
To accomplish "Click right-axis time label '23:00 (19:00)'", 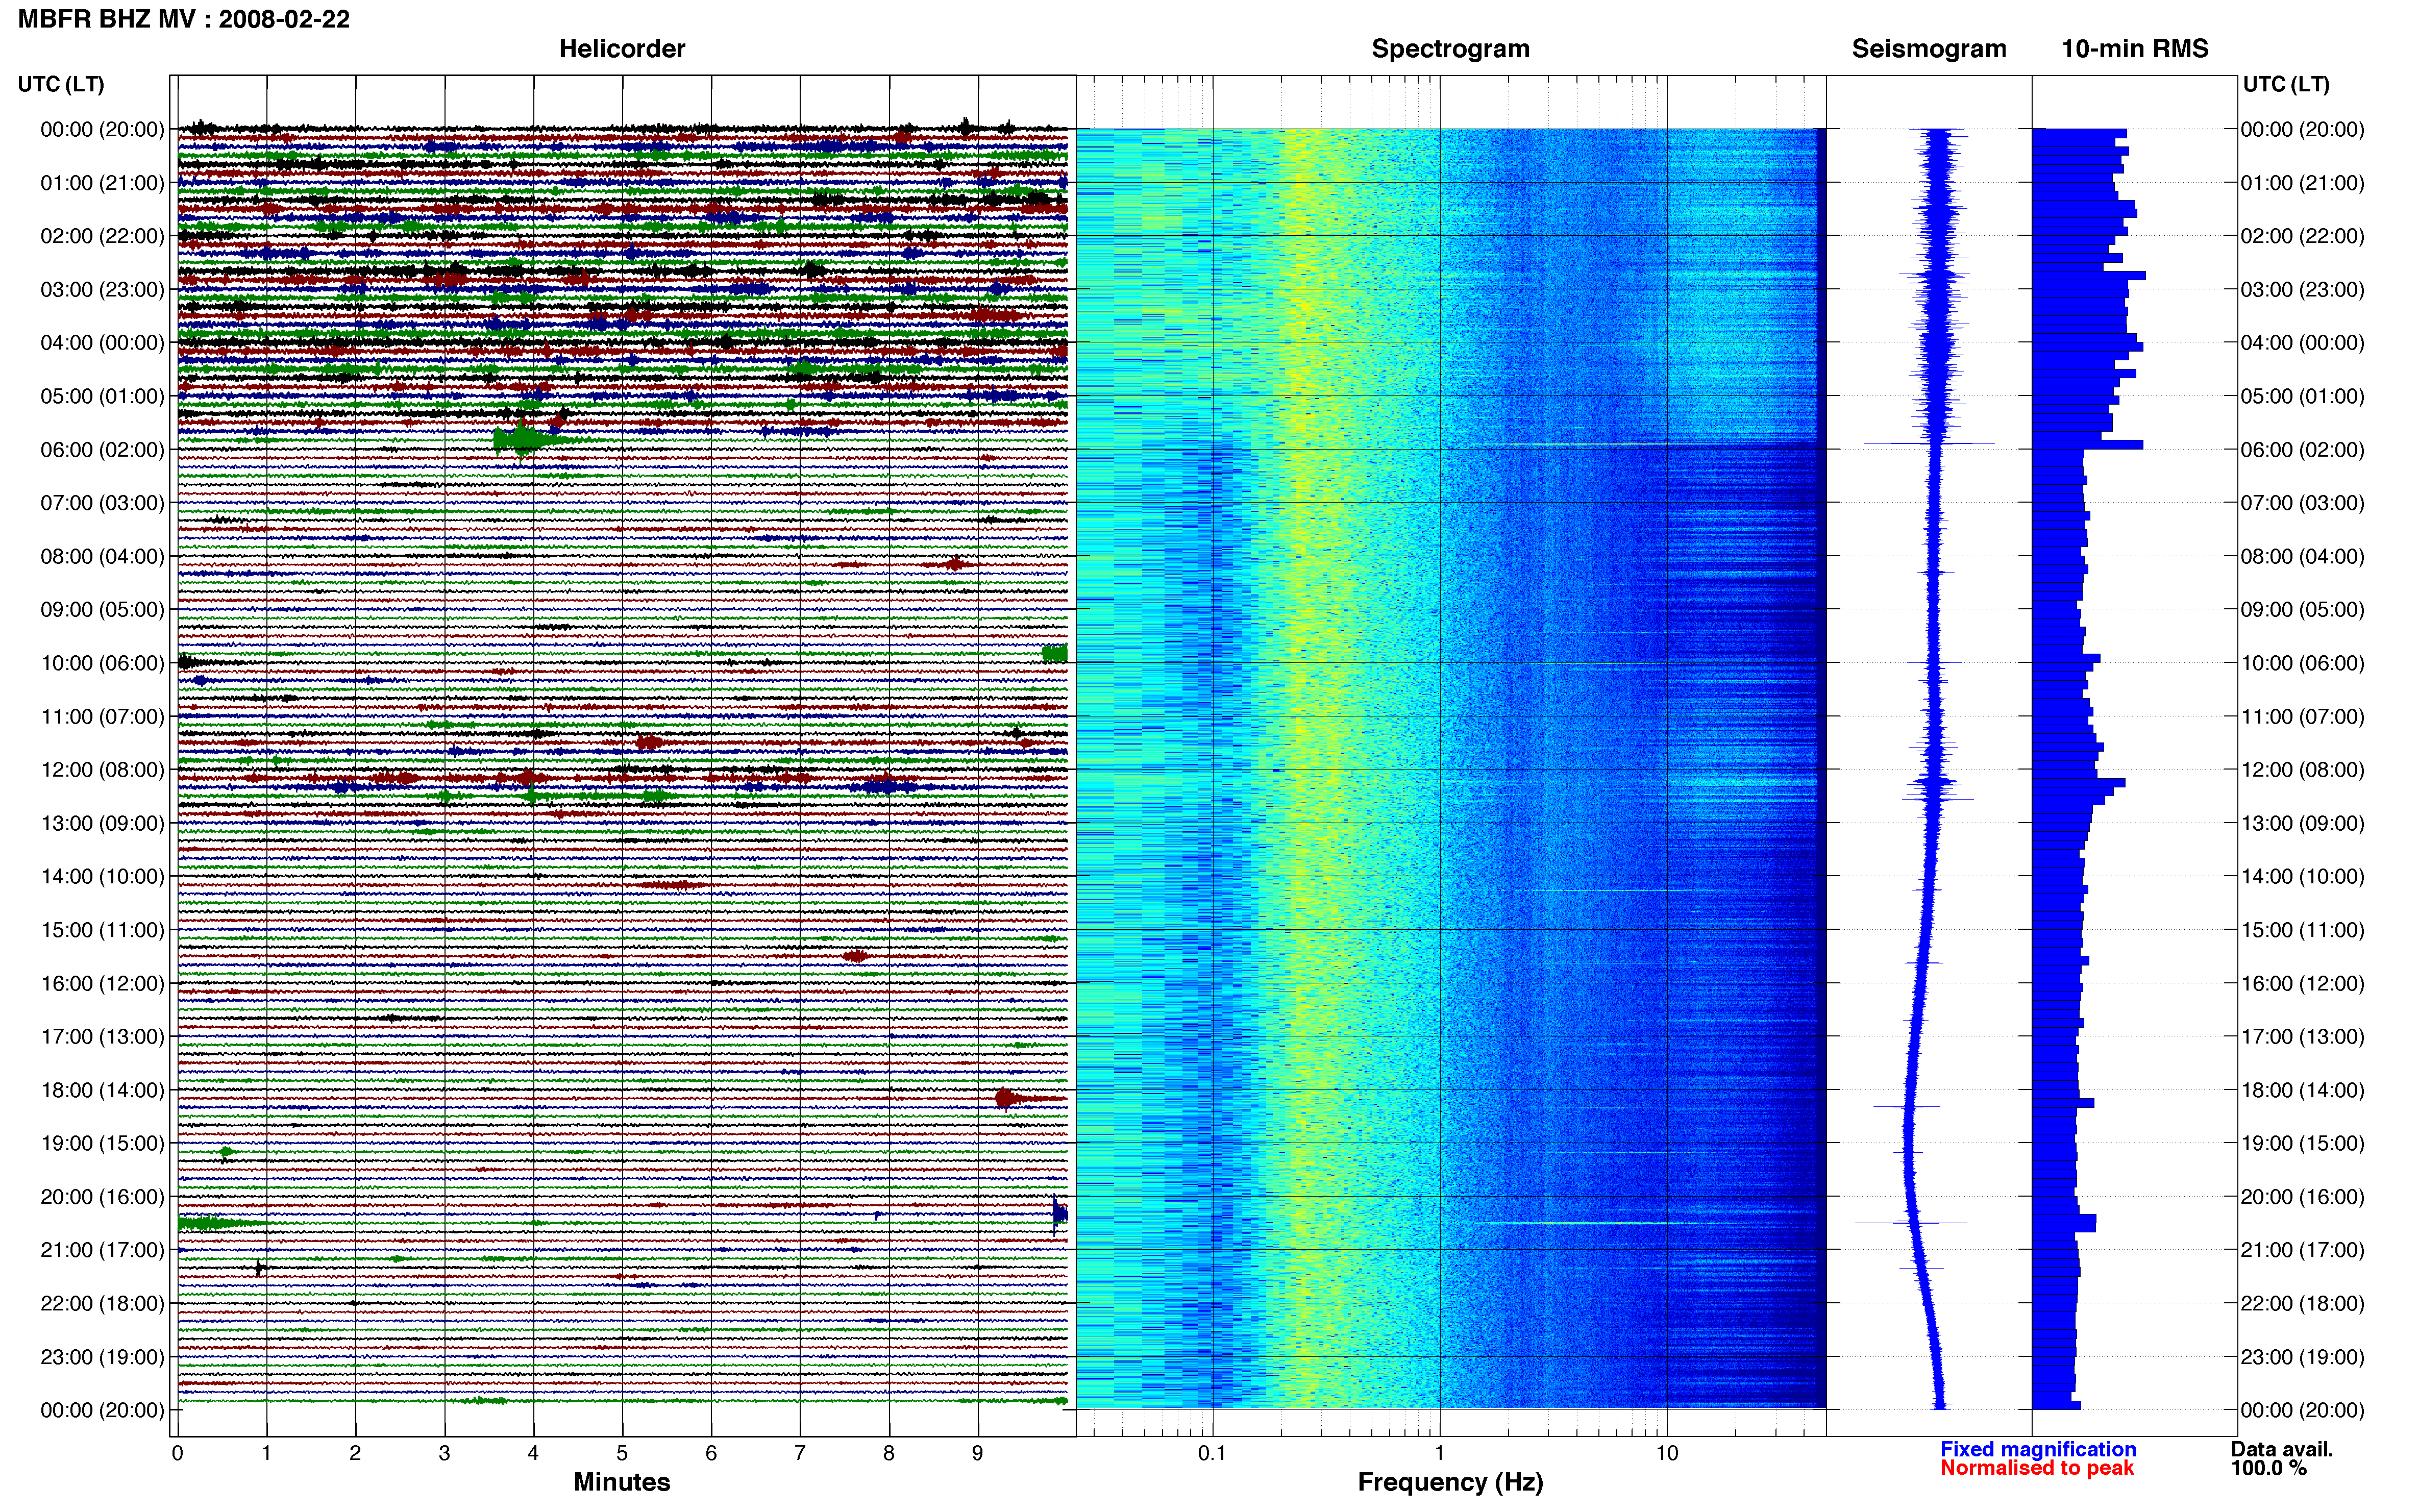I will click(2302, 1357).
